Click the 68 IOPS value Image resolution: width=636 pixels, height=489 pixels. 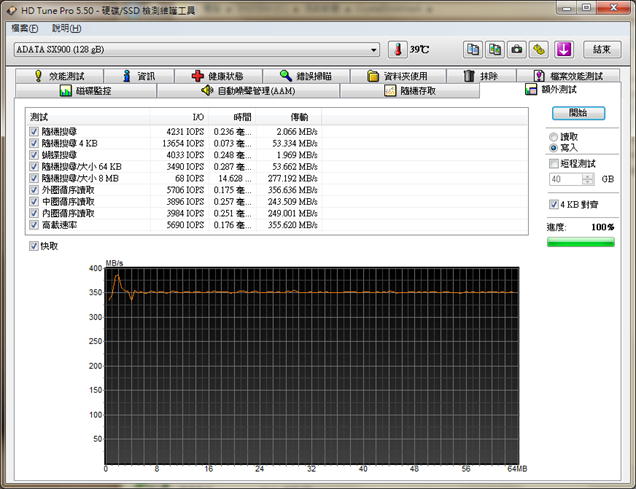pos(189,178)
